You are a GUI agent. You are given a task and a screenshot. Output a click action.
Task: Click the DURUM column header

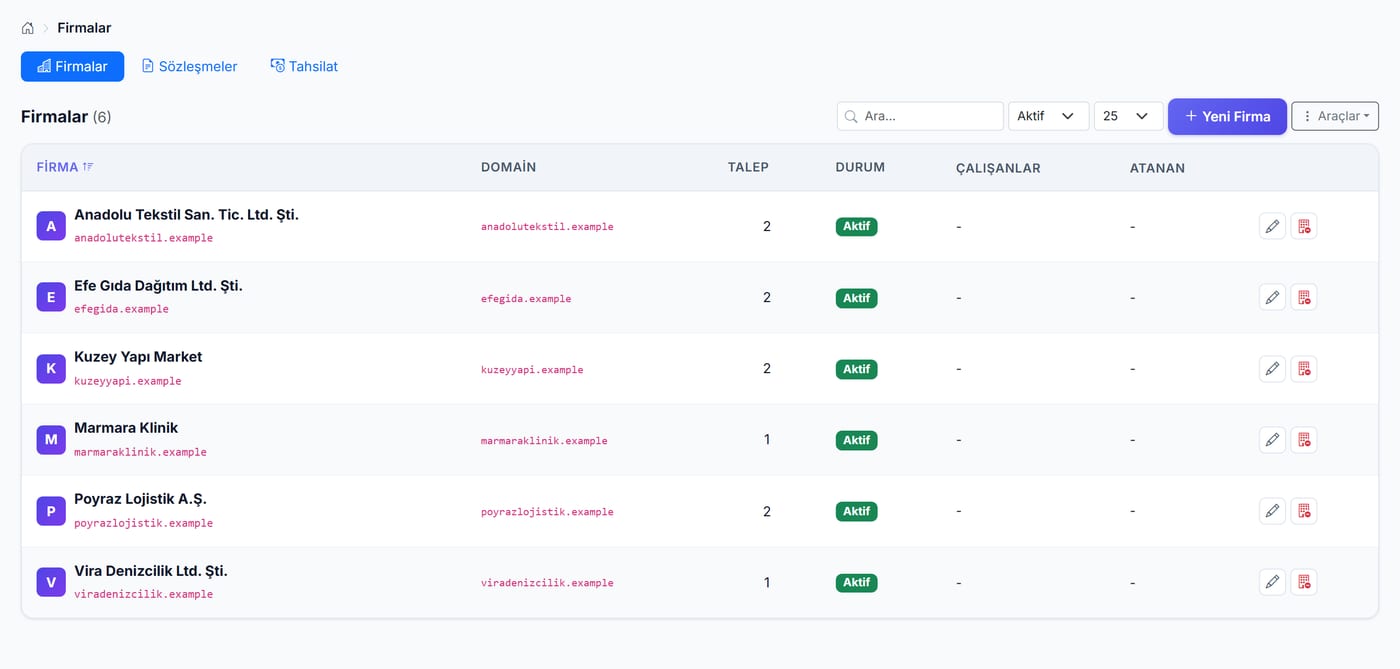860,167
